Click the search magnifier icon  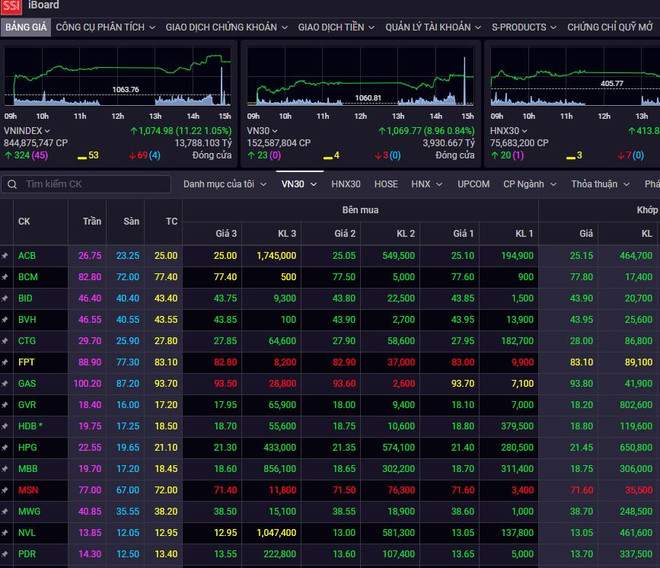(12, 184)
